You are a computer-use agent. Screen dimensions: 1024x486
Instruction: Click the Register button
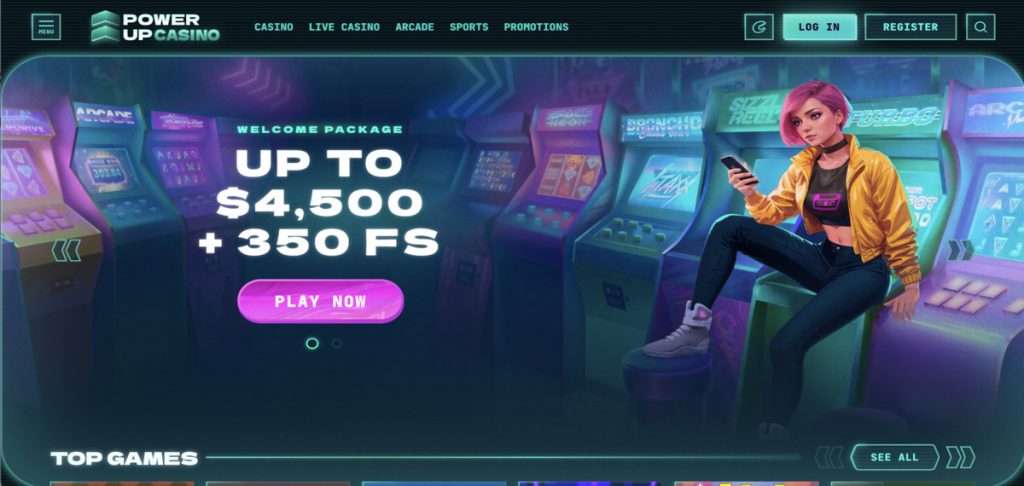(910, 27)
